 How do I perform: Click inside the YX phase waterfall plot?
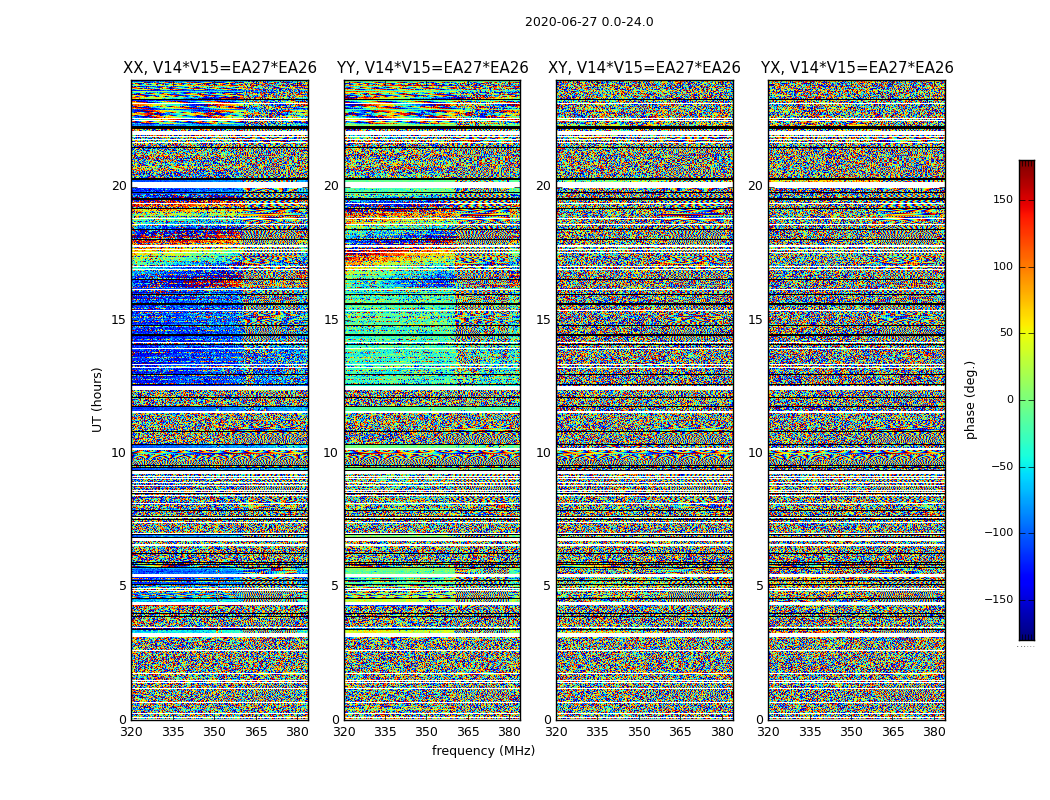click(x=856, y=400)
